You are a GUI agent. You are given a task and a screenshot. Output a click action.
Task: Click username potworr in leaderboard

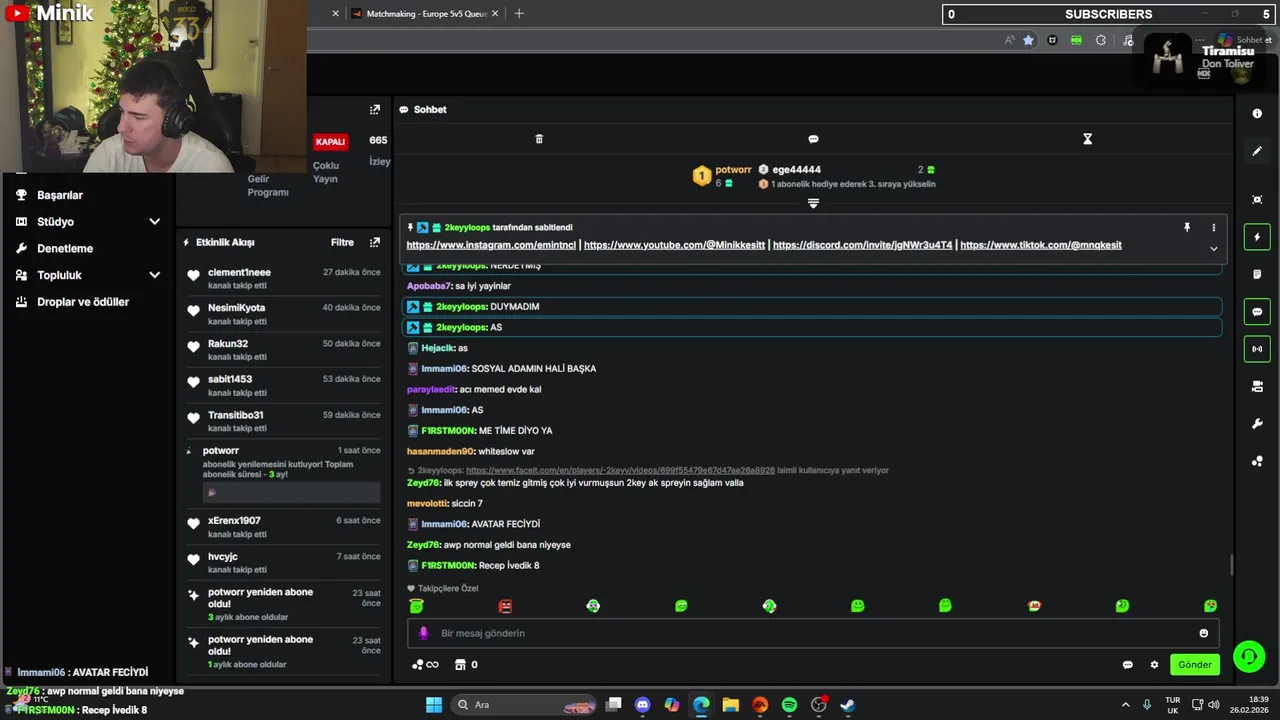coord(733,170)
